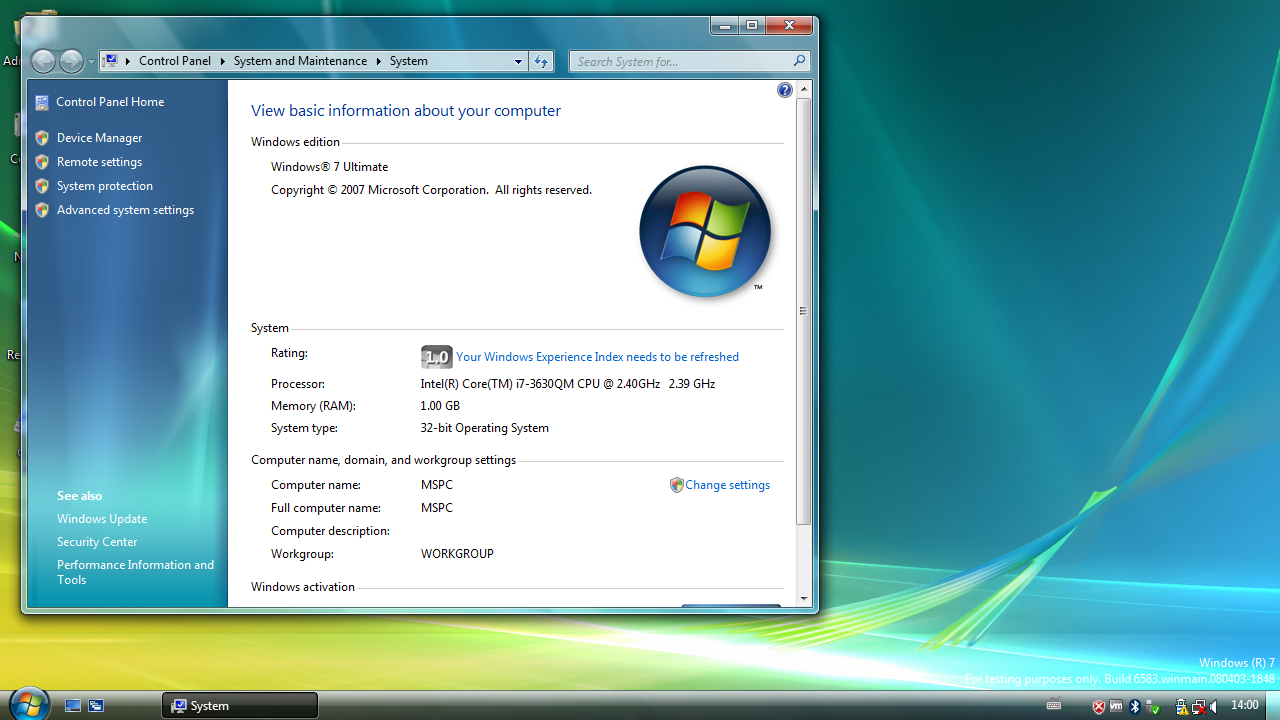Open the Start menu orb
Image resolution: width=1280 pixels, height=720 pixels.
(x=28, y=703)
